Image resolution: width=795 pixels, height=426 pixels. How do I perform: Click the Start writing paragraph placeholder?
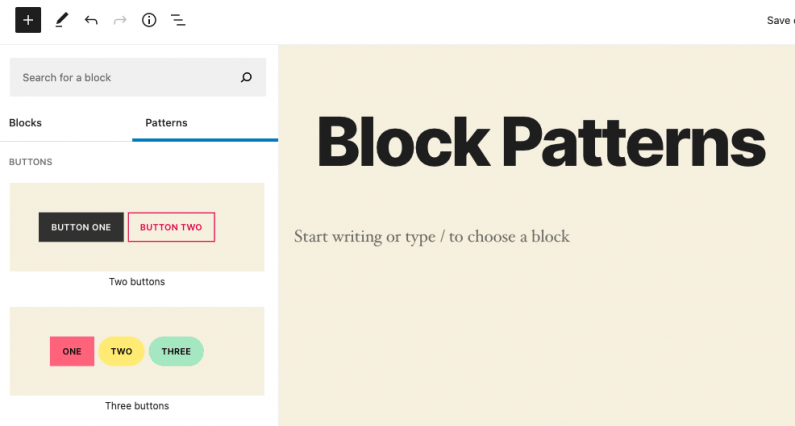432,237
